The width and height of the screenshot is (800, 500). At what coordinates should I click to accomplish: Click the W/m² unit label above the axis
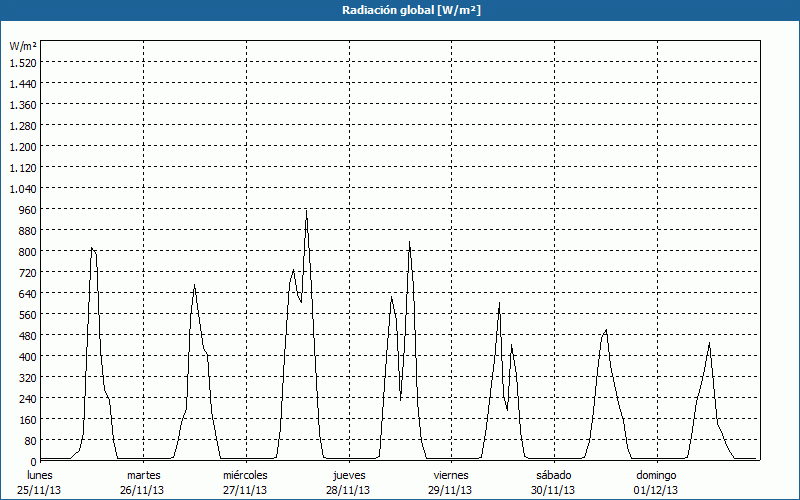tap(22, 46)
